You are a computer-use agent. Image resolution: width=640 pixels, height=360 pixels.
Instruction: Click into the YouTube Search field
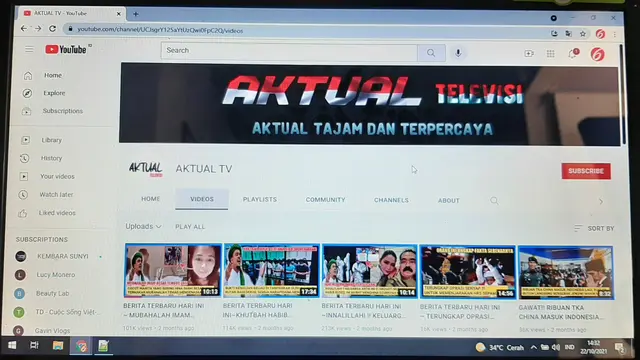pos(289,51)
